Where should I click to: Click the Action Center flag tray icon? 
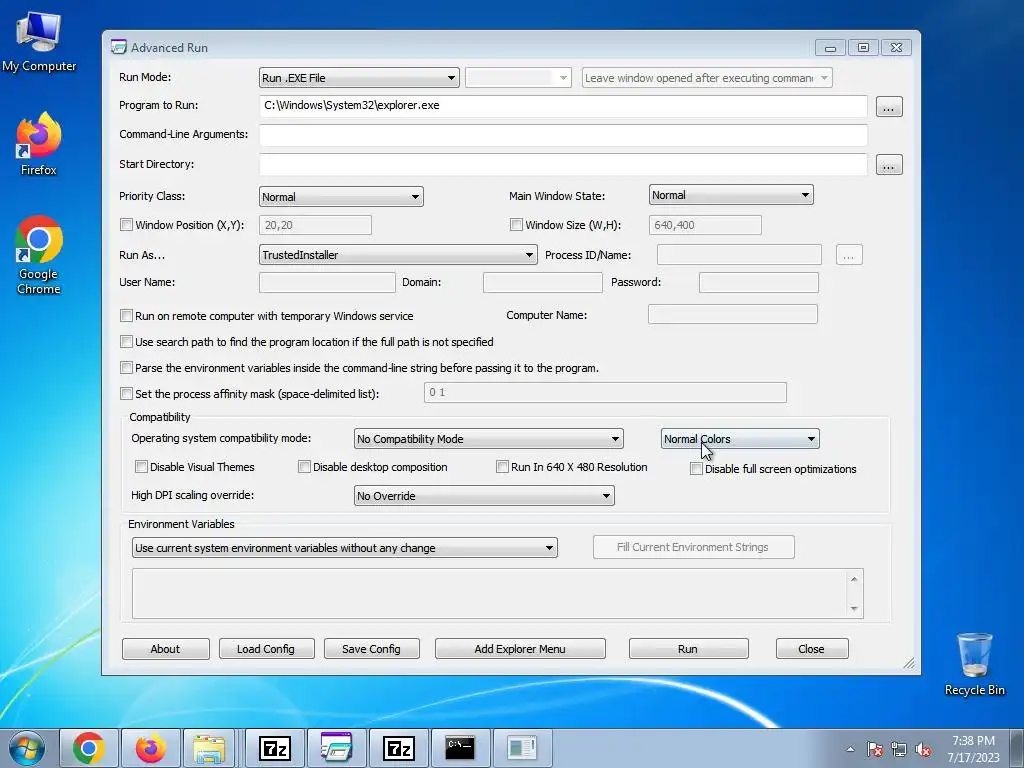click(x=875, y=749)
